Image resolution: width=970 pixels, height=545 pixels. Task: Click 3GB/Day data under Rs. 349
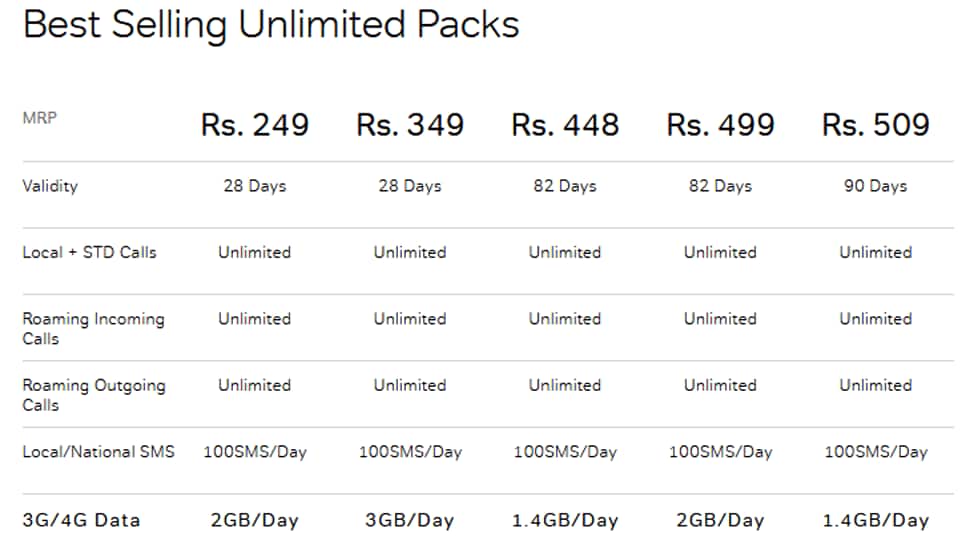(410, 520)
